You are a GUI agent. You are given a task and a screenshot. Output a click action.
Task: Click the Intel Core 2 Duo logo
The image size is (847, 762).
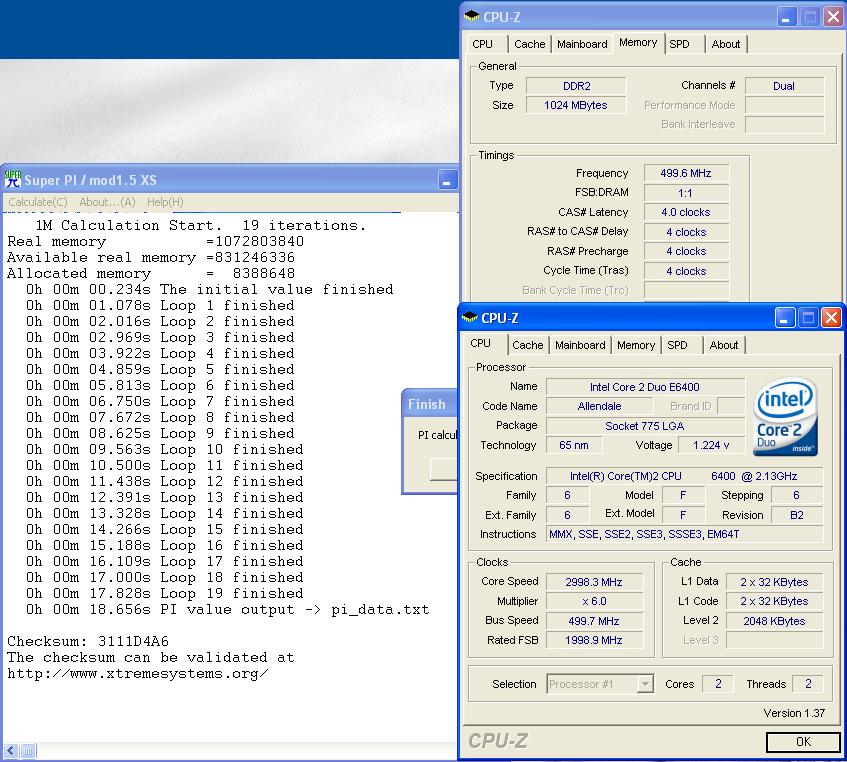pos(785,417)
